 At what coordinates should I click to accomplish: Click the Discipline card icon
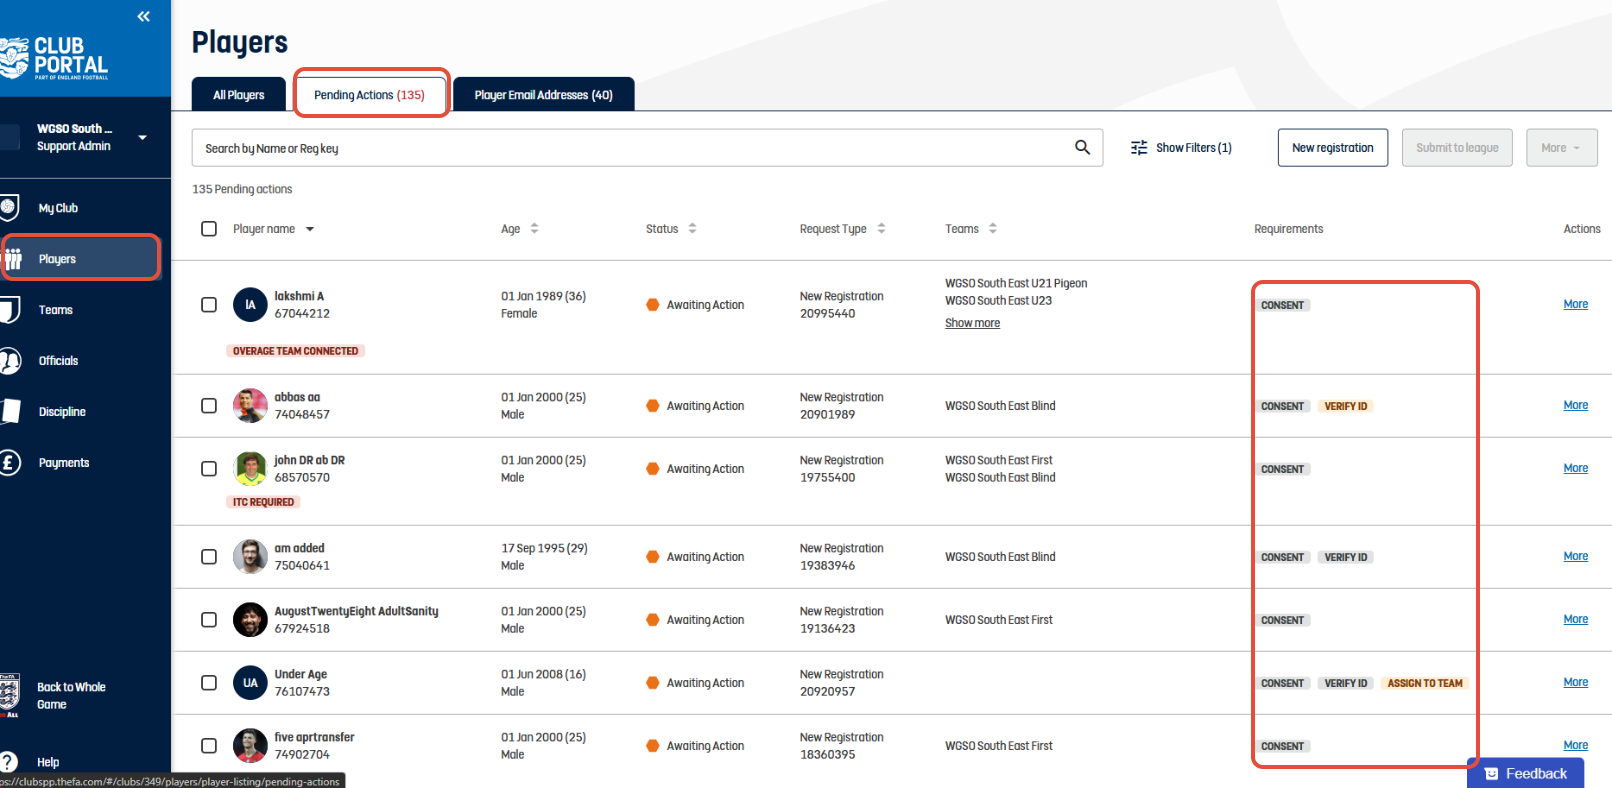point(10,411)
